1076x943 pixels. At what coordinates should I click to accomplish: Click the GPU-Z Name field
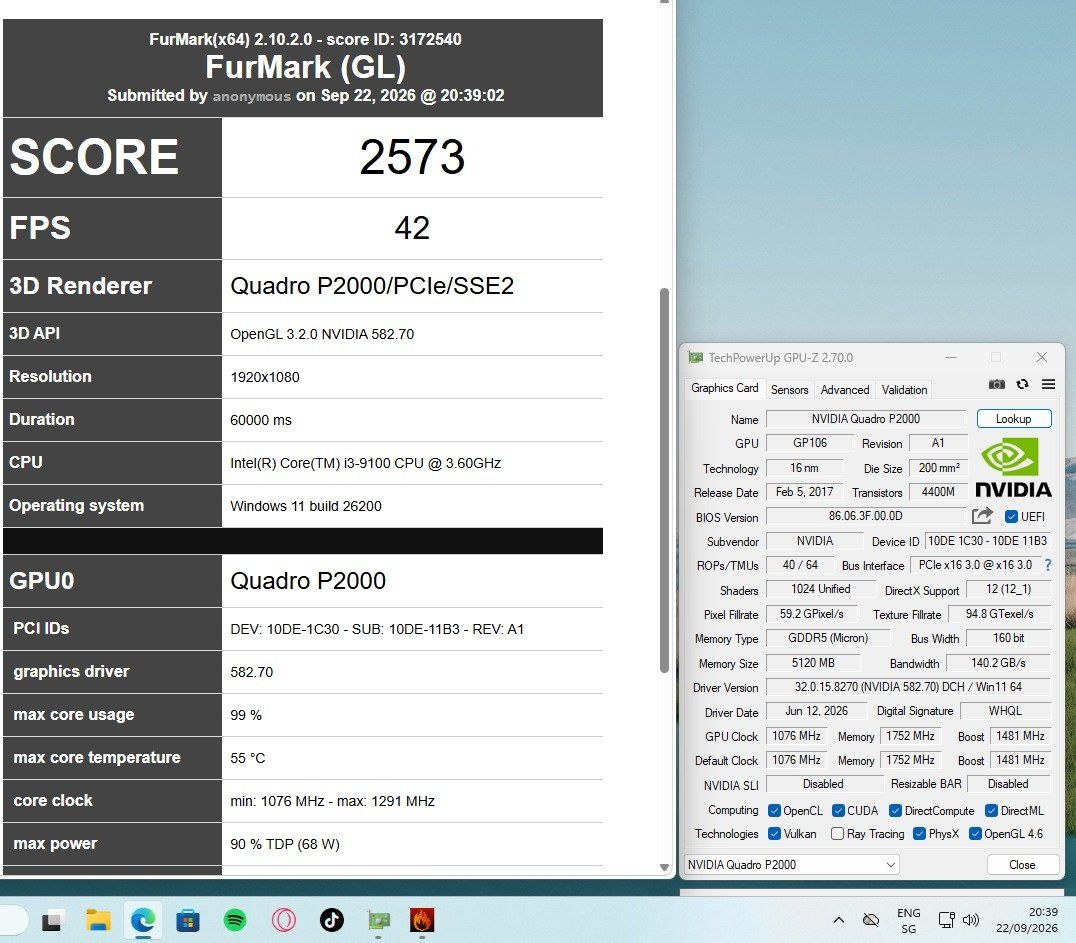[x=866, y=419]
